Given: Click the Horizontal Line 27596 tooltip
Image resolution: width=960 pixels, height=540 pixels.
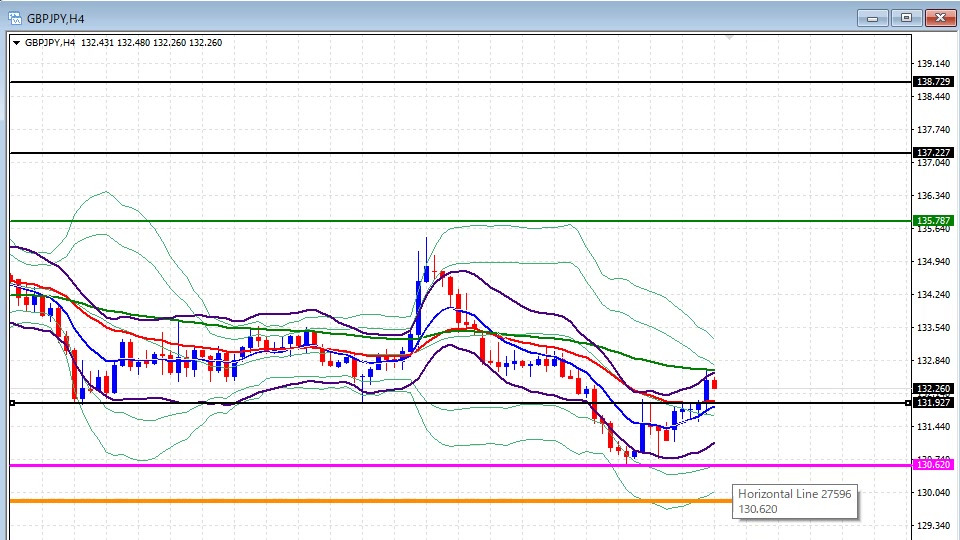Looking at the screenshot, I should 795,501.
